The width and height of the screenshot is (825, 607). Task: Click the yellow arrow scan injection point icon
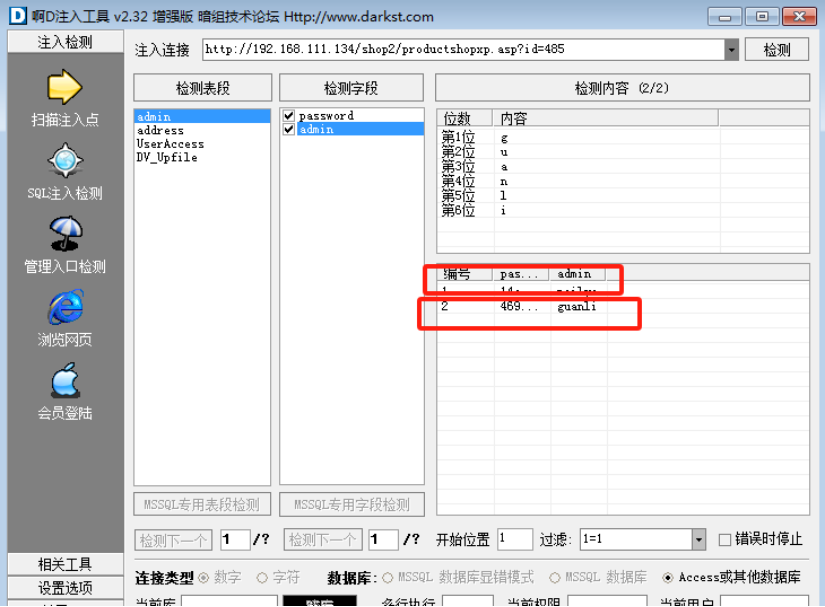pyautogui.click(x=65, y=87)
